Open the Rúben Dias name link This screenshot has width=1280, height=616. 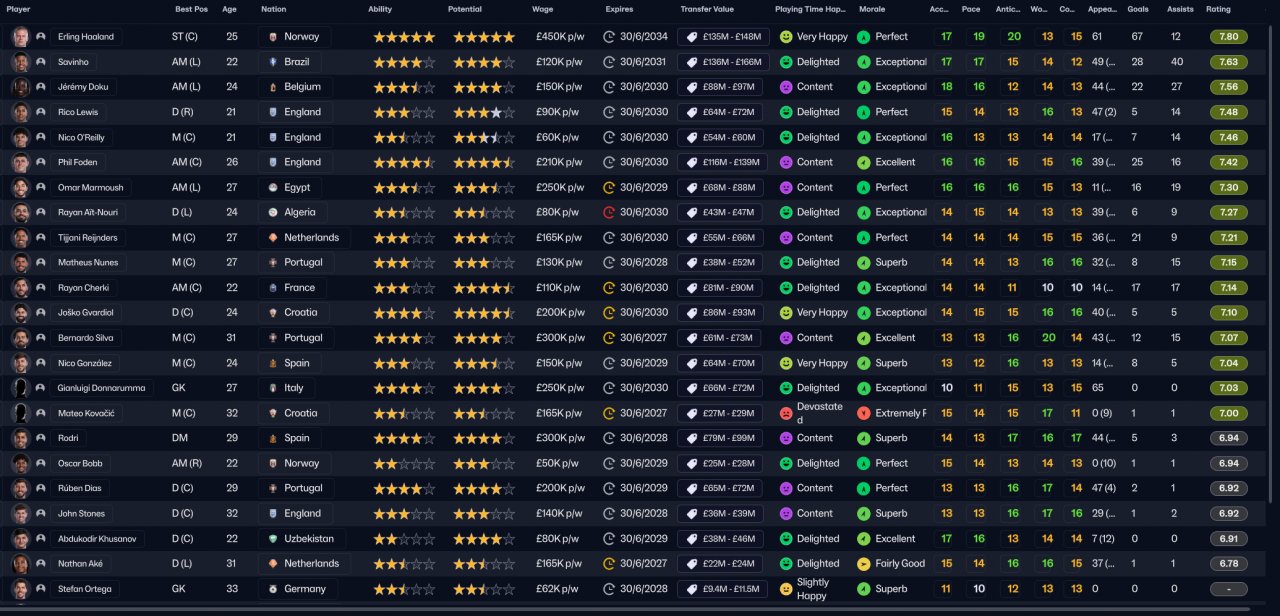(x=79, y=488)
